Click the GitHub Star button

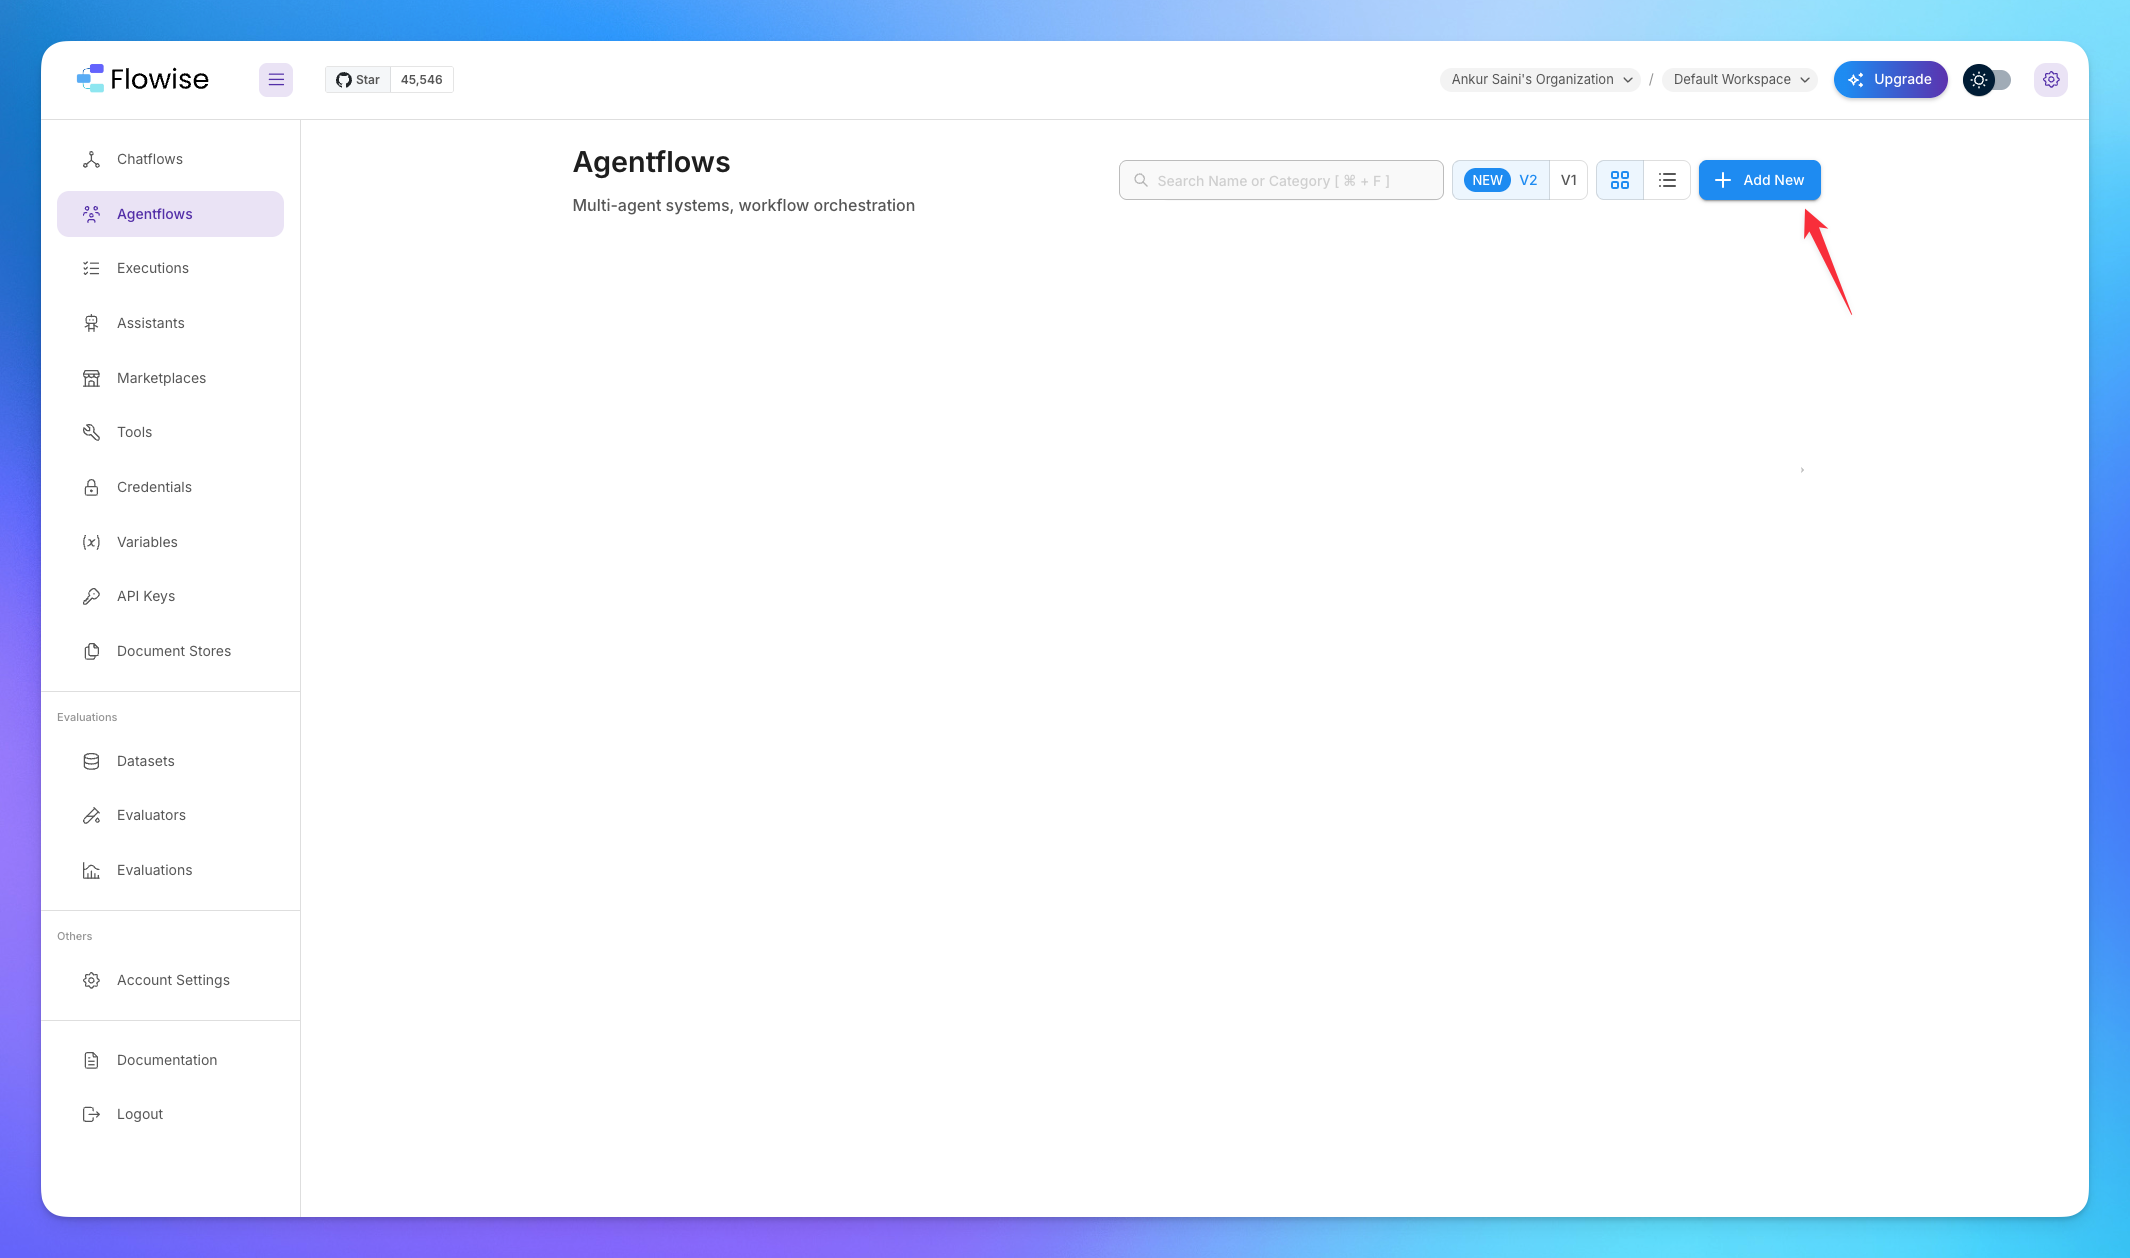[x=358, y=80]
